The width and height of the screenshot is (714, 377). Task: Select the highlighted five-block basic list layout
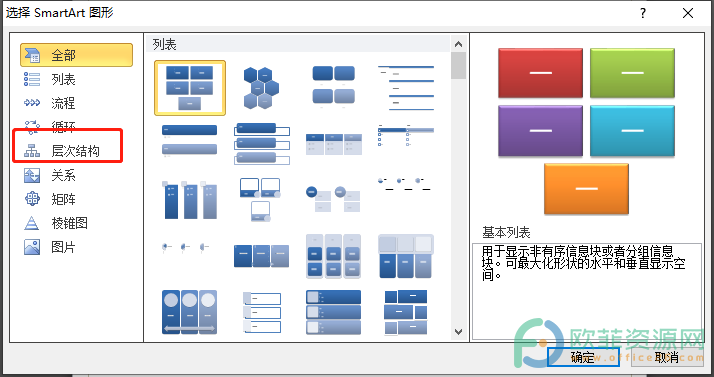pos(190,87)
